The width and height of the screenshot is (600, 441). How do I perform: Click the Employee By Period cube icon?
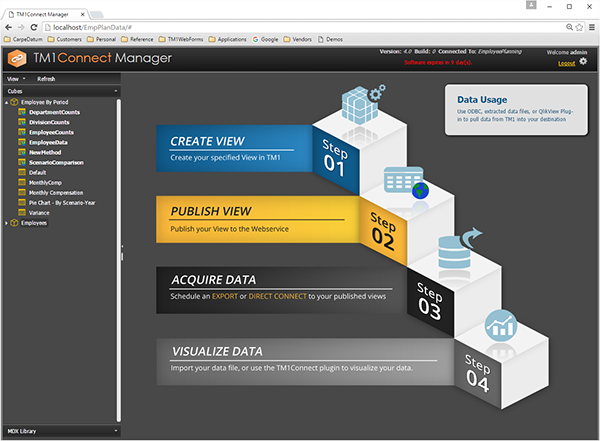pyautogui.click(x=14, y=102)
